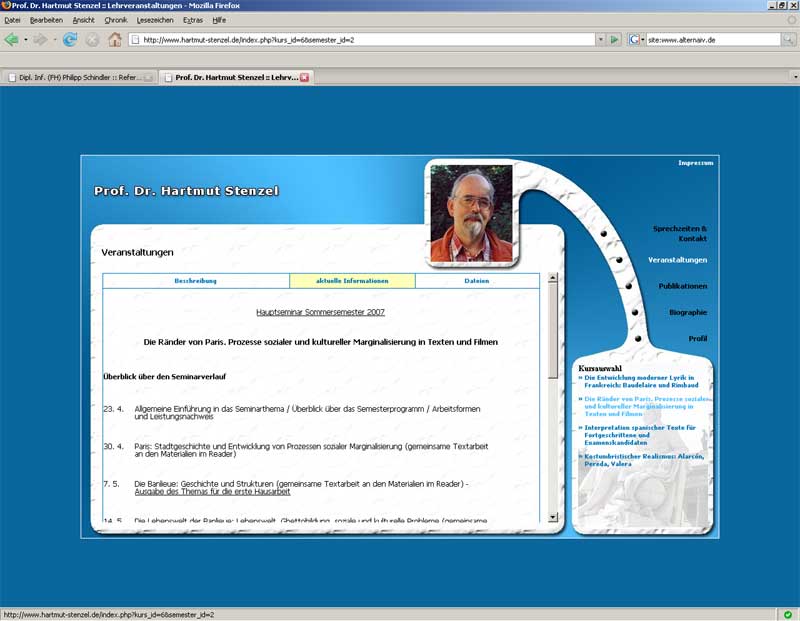Open the Chronik menu
Viewport: 800px width, 621px height.
(x=115, y=20)
